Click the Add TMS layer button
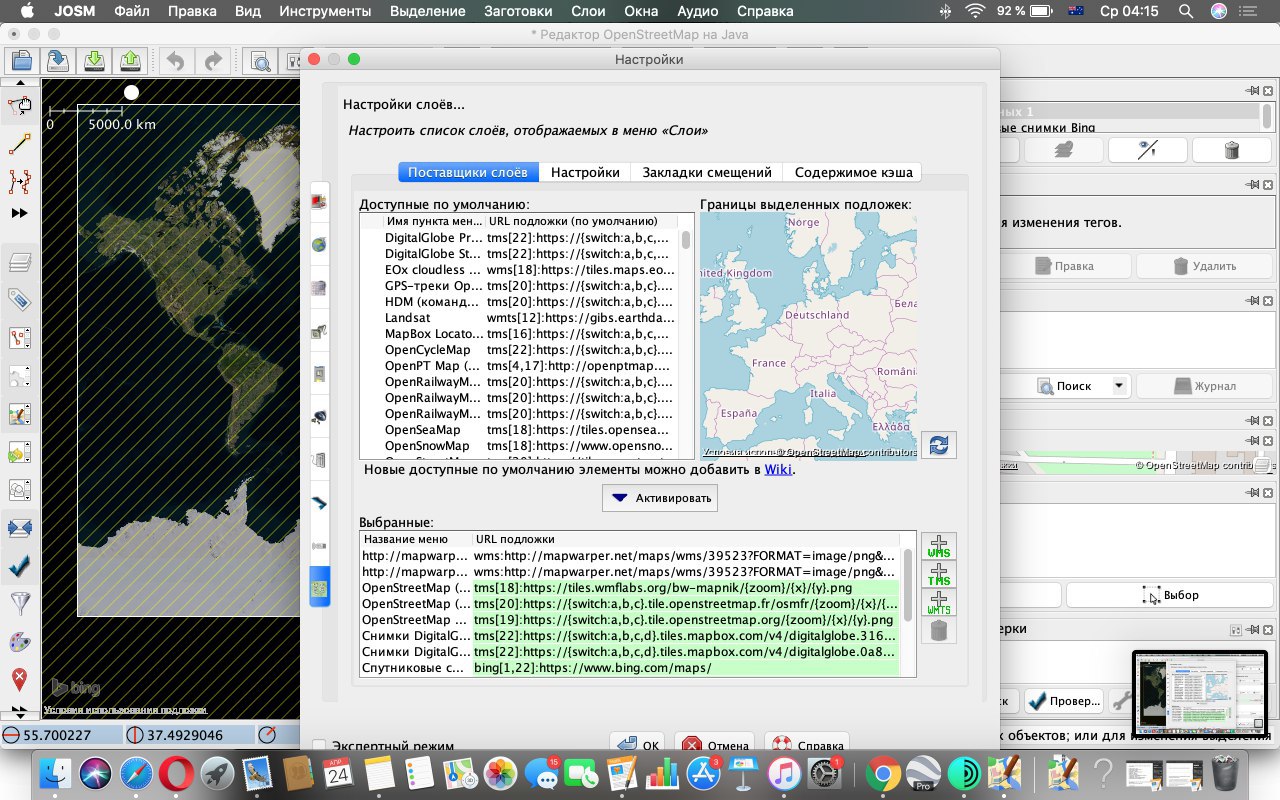The image size is (1280, 800). (x=938, y=574)
